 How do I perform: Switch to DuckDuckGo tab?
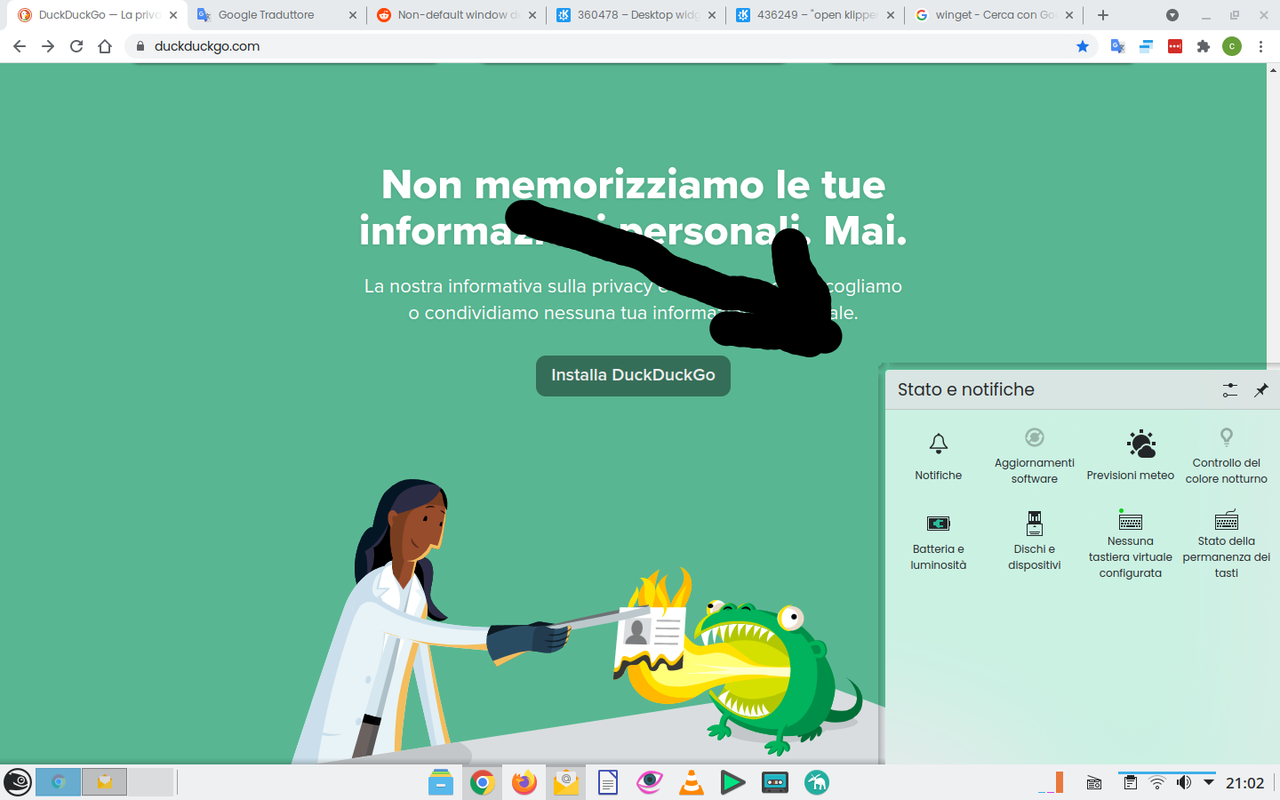click(x=98, y=15)
